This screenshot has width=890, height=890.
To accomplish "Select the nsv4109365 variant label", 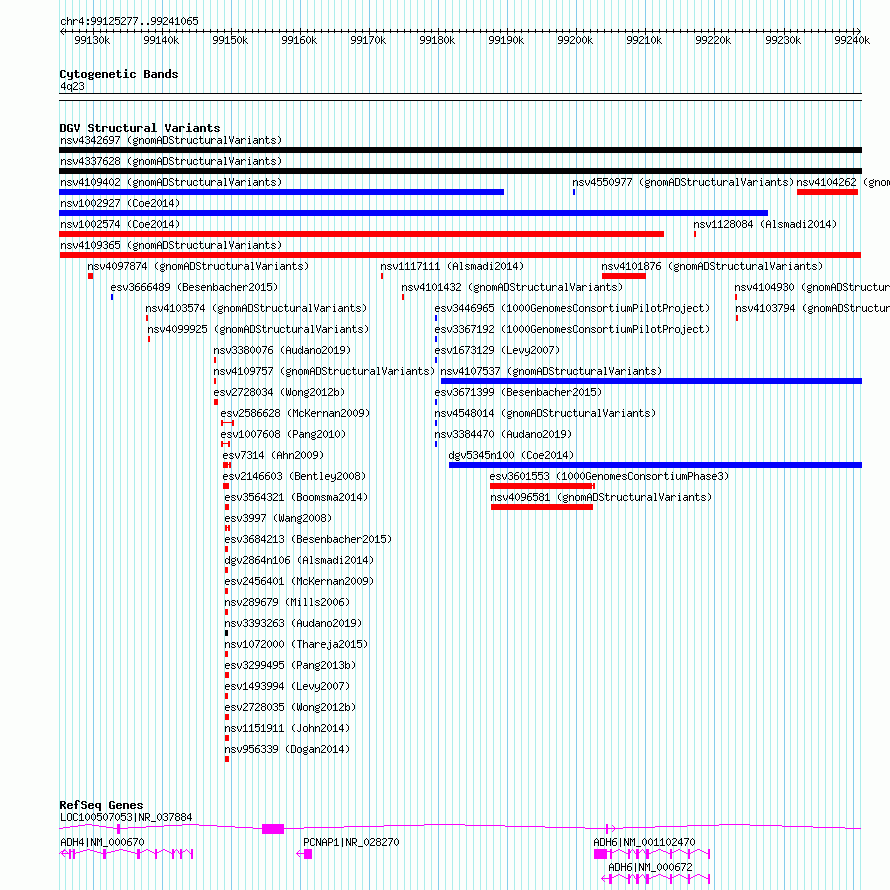I will (x=171, y=245).
